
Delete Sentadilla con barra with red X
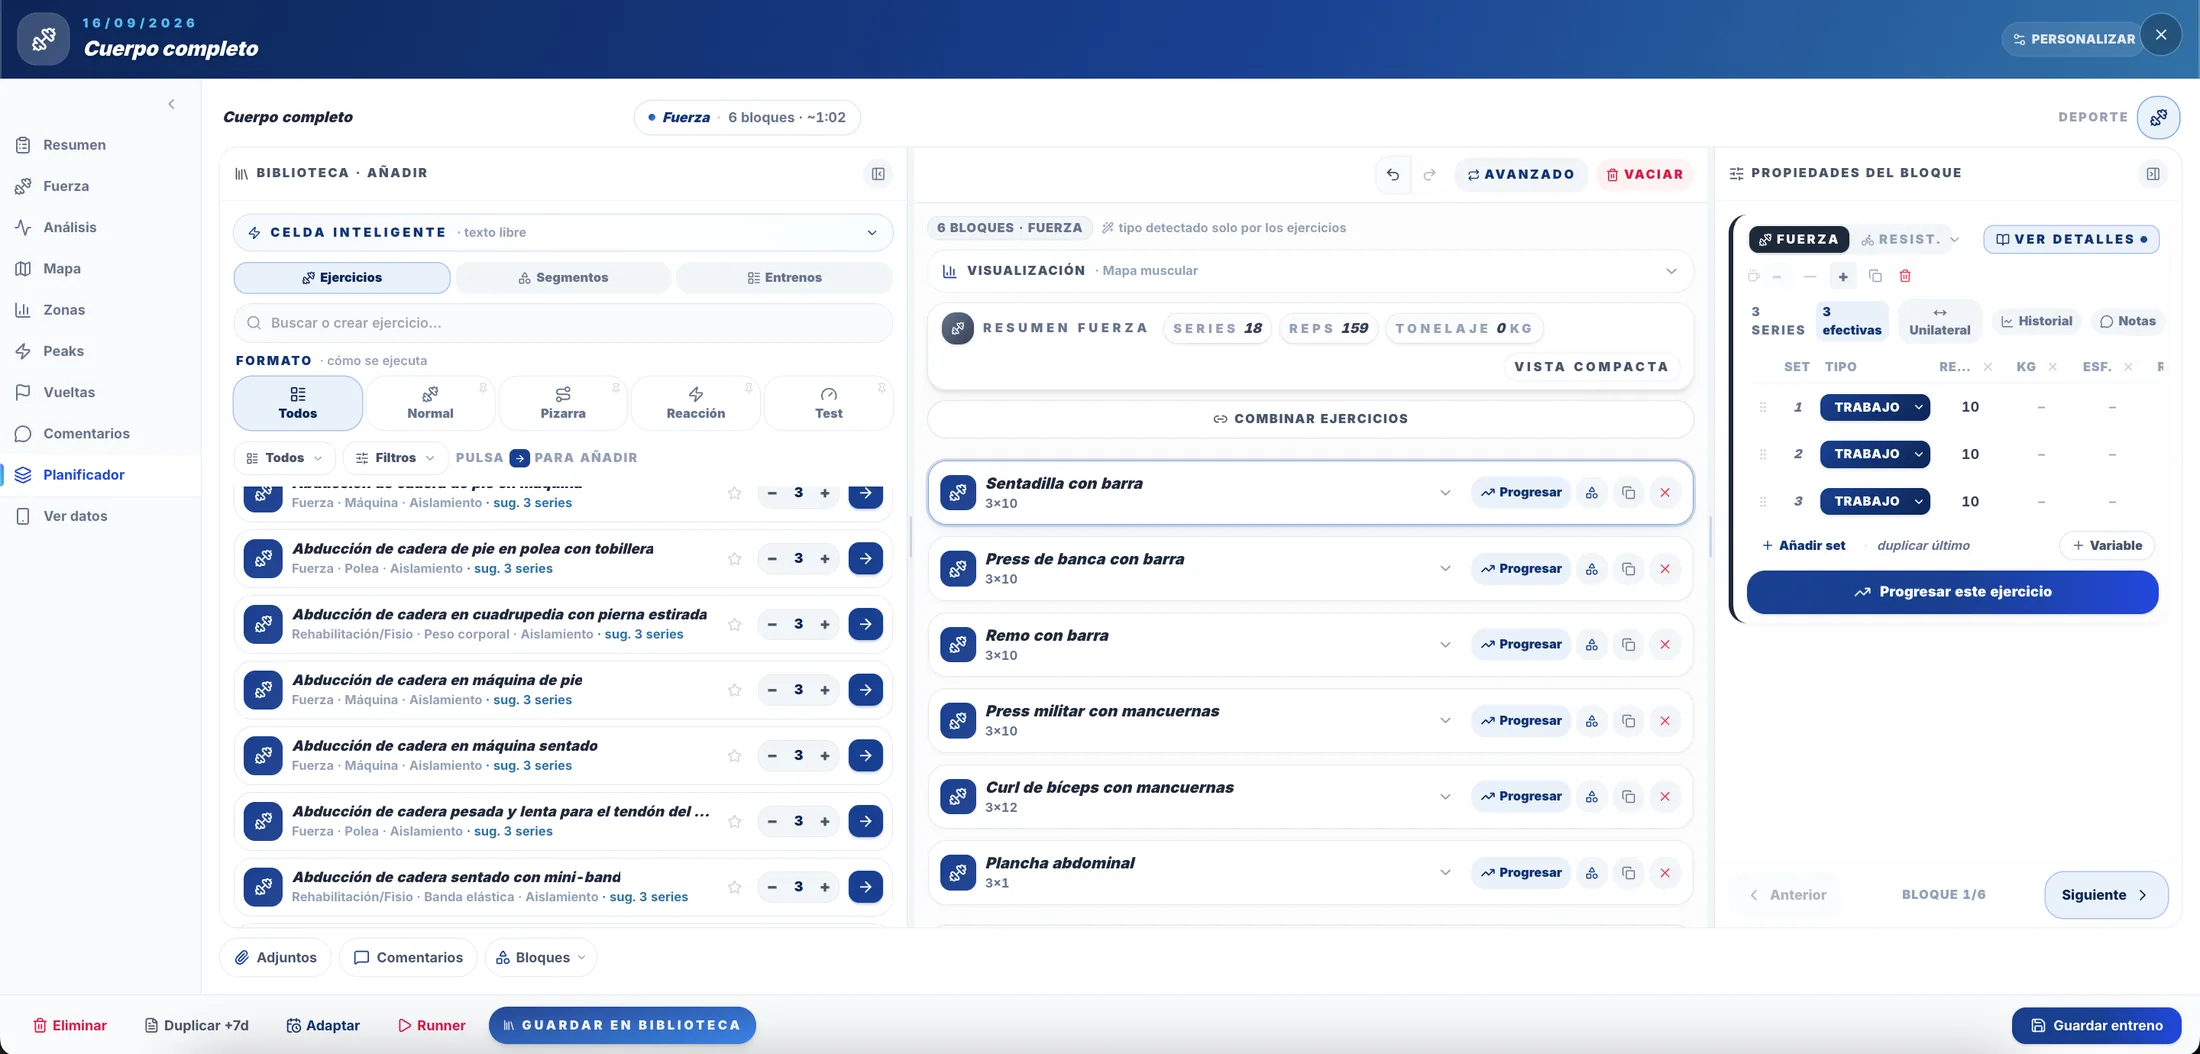click(1665, 492)
